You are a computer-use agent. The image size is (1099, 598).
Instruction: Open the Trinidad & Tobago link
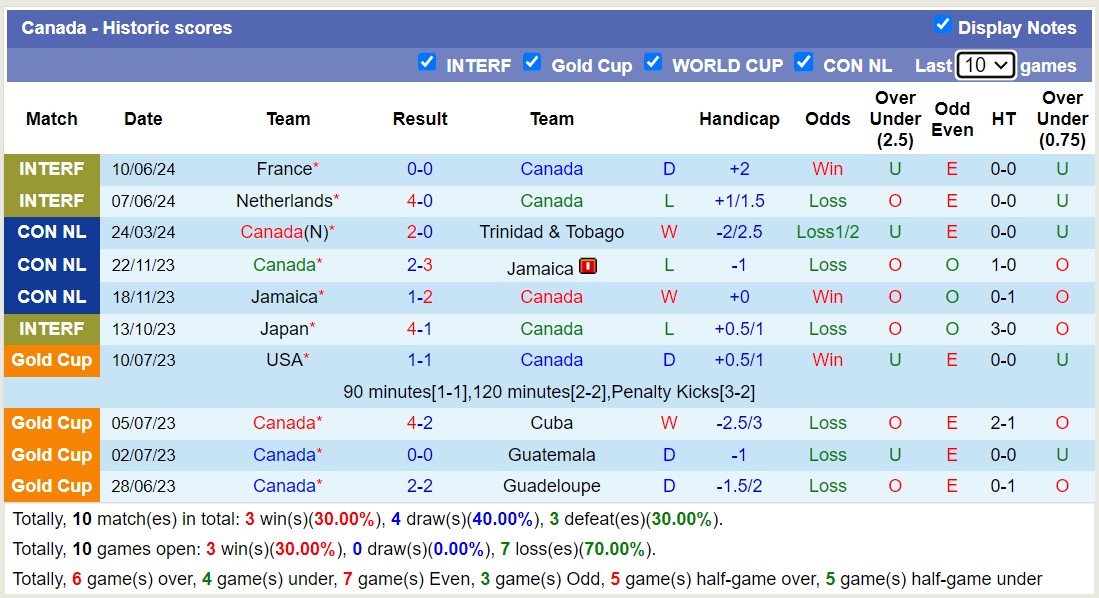[551, 232]
